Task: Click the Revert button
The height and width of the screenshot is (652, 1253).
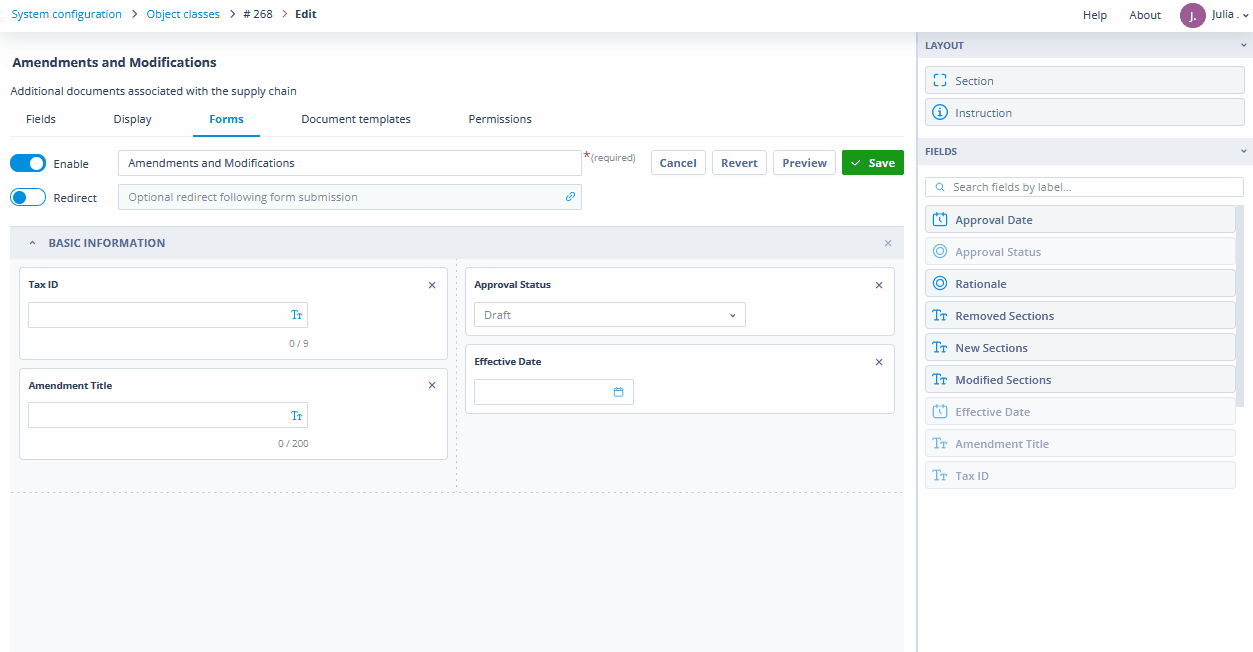Action: pyautogui.click(x=739, y=163)
